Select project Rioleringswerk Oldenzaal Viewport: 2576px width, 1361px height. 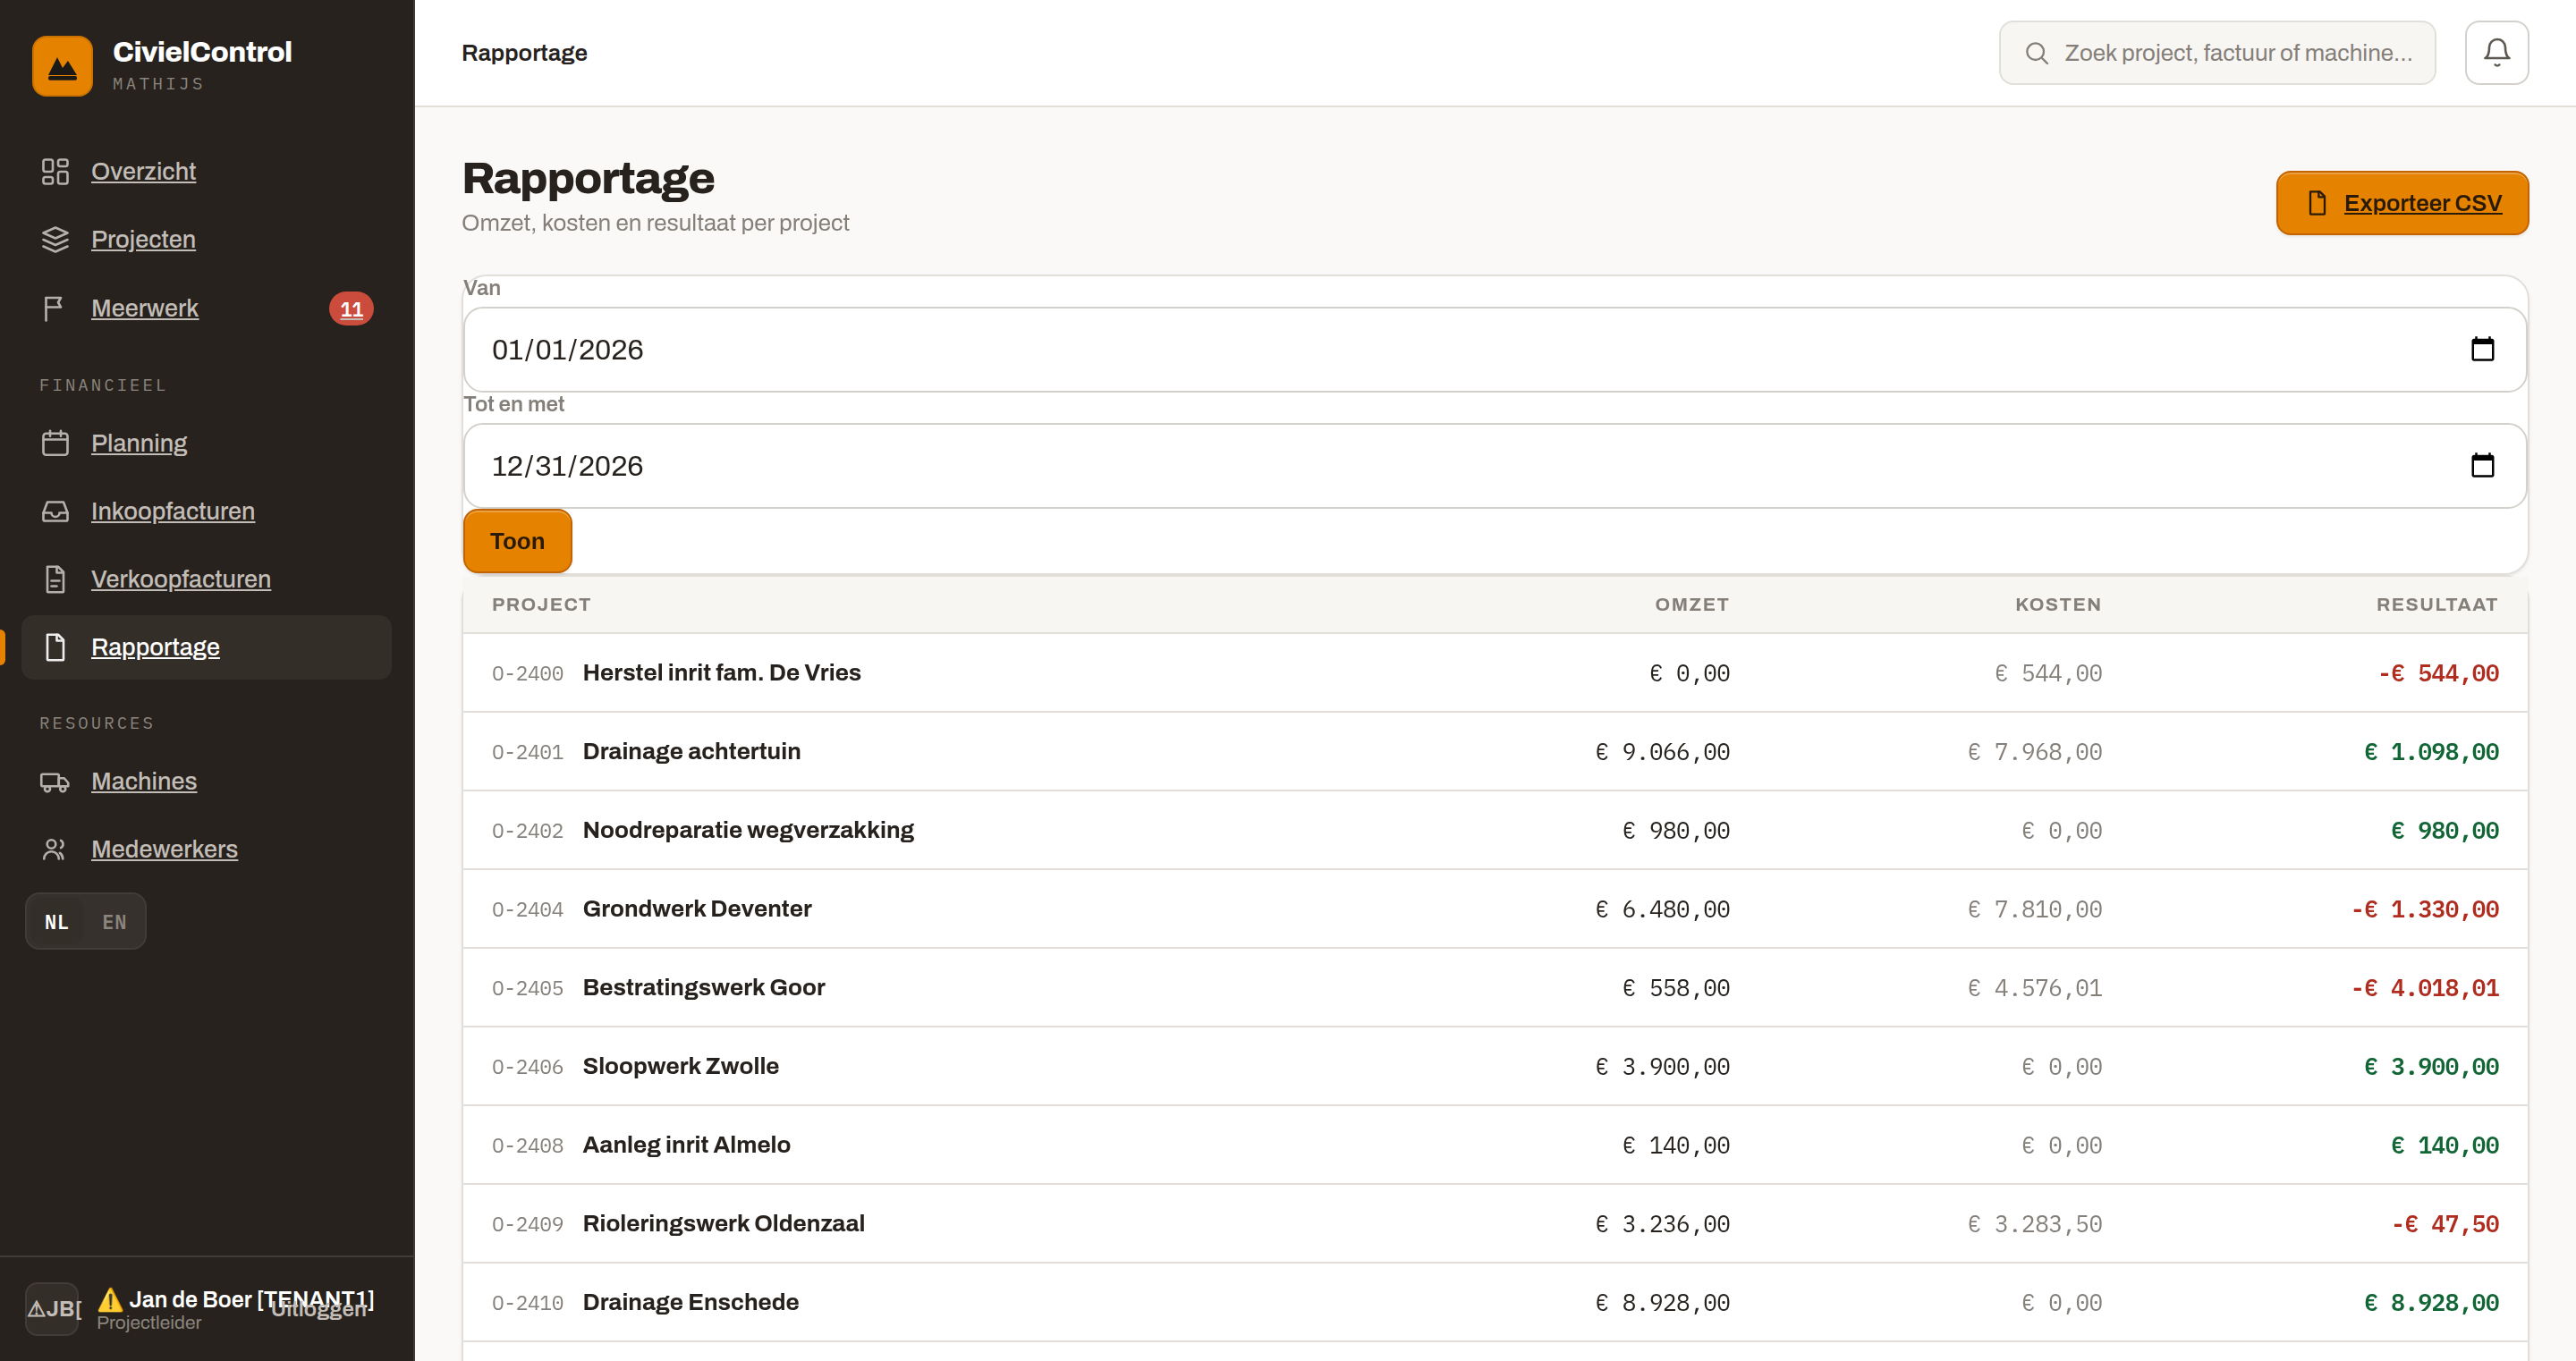click(x=723, y=1223)
